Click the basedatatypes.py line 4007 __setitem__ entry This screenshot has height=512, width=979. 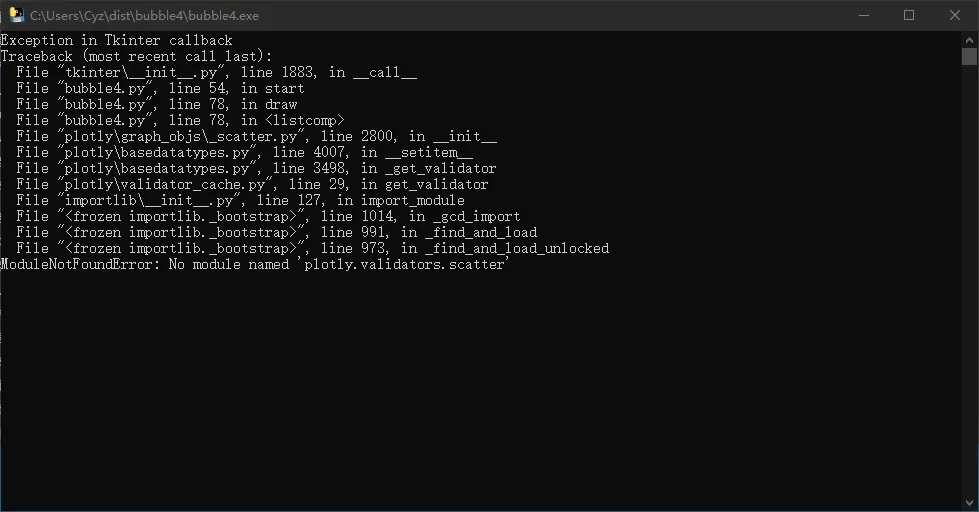(244, 152)
